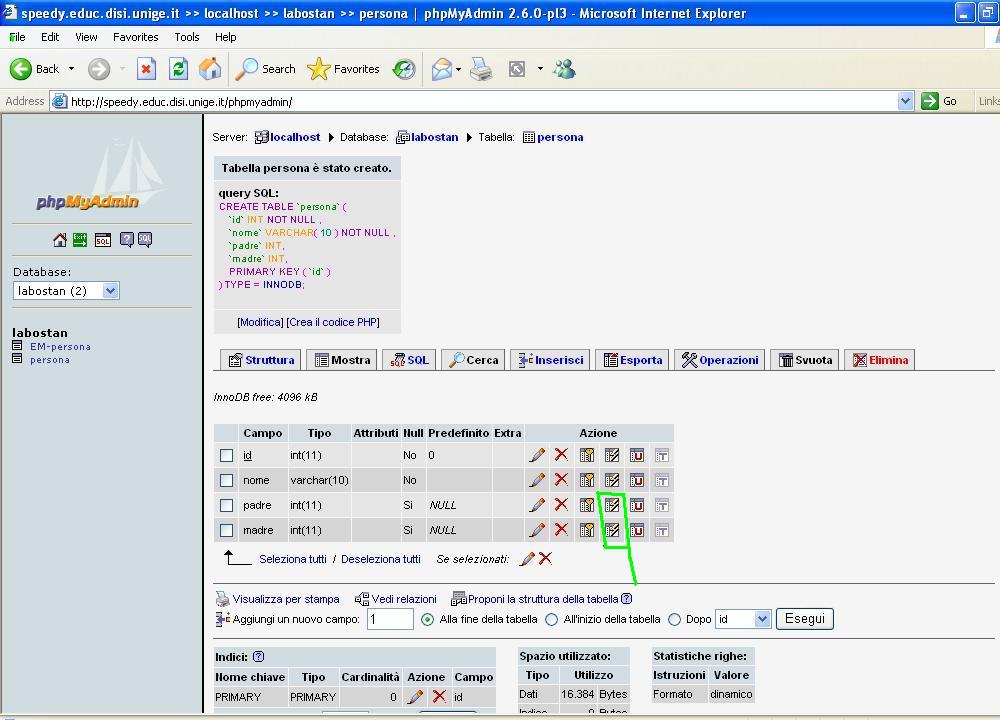
Task: Delete the padre field with its red X
Action: click(x=561, y=505)
